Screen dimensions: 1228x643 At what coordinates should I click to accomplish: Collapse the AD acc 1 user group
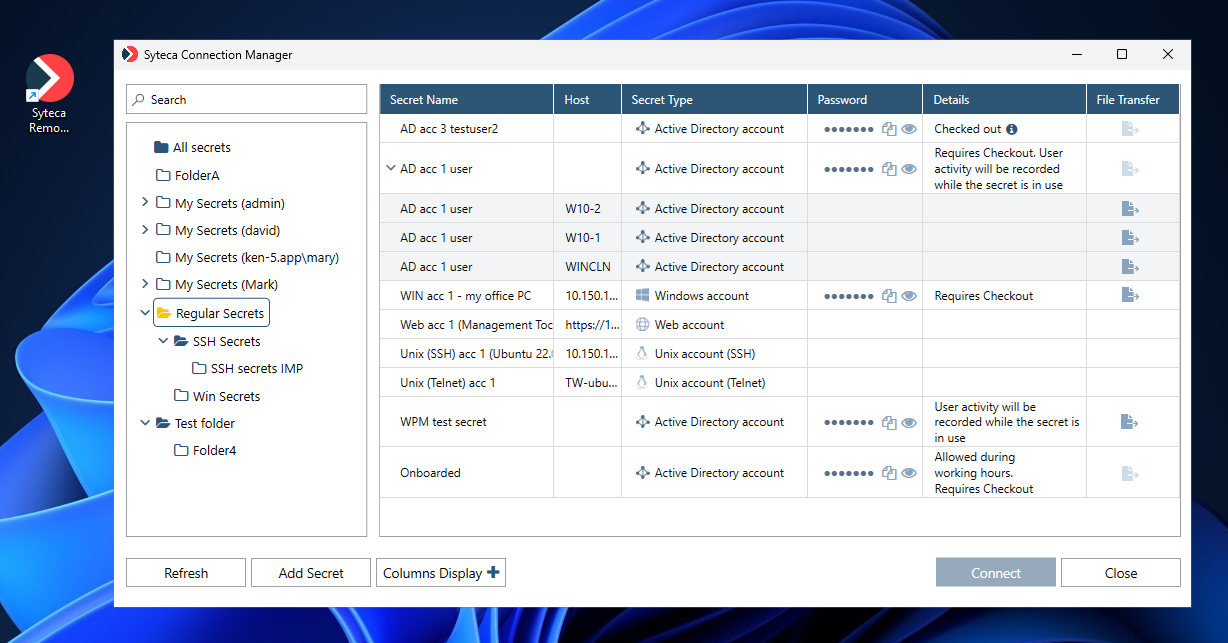(x=390, y=168)
